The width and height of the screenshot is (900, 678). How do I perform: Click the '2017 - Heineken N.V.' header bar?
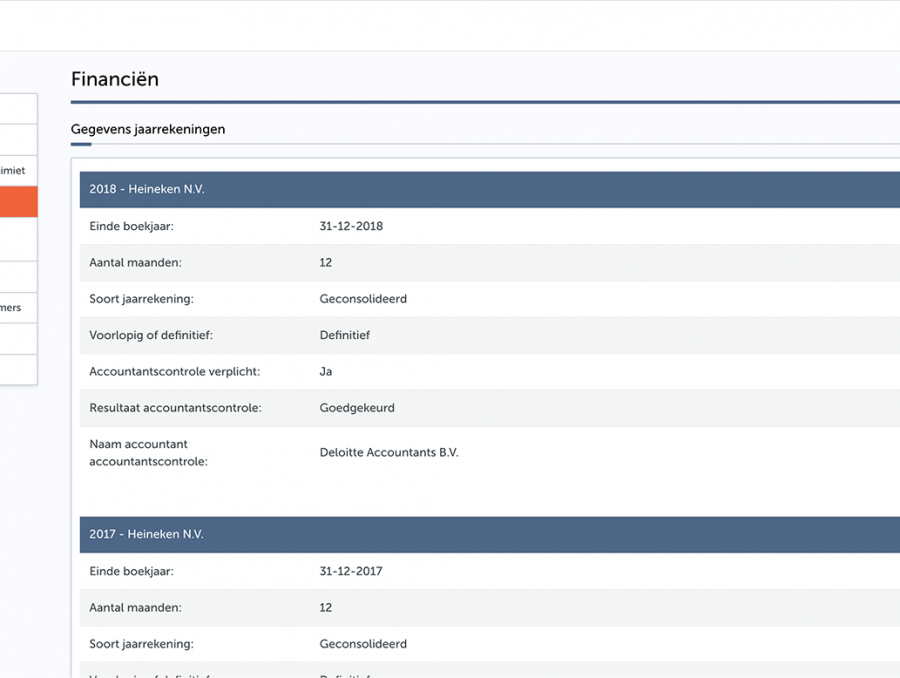(490, 534)
